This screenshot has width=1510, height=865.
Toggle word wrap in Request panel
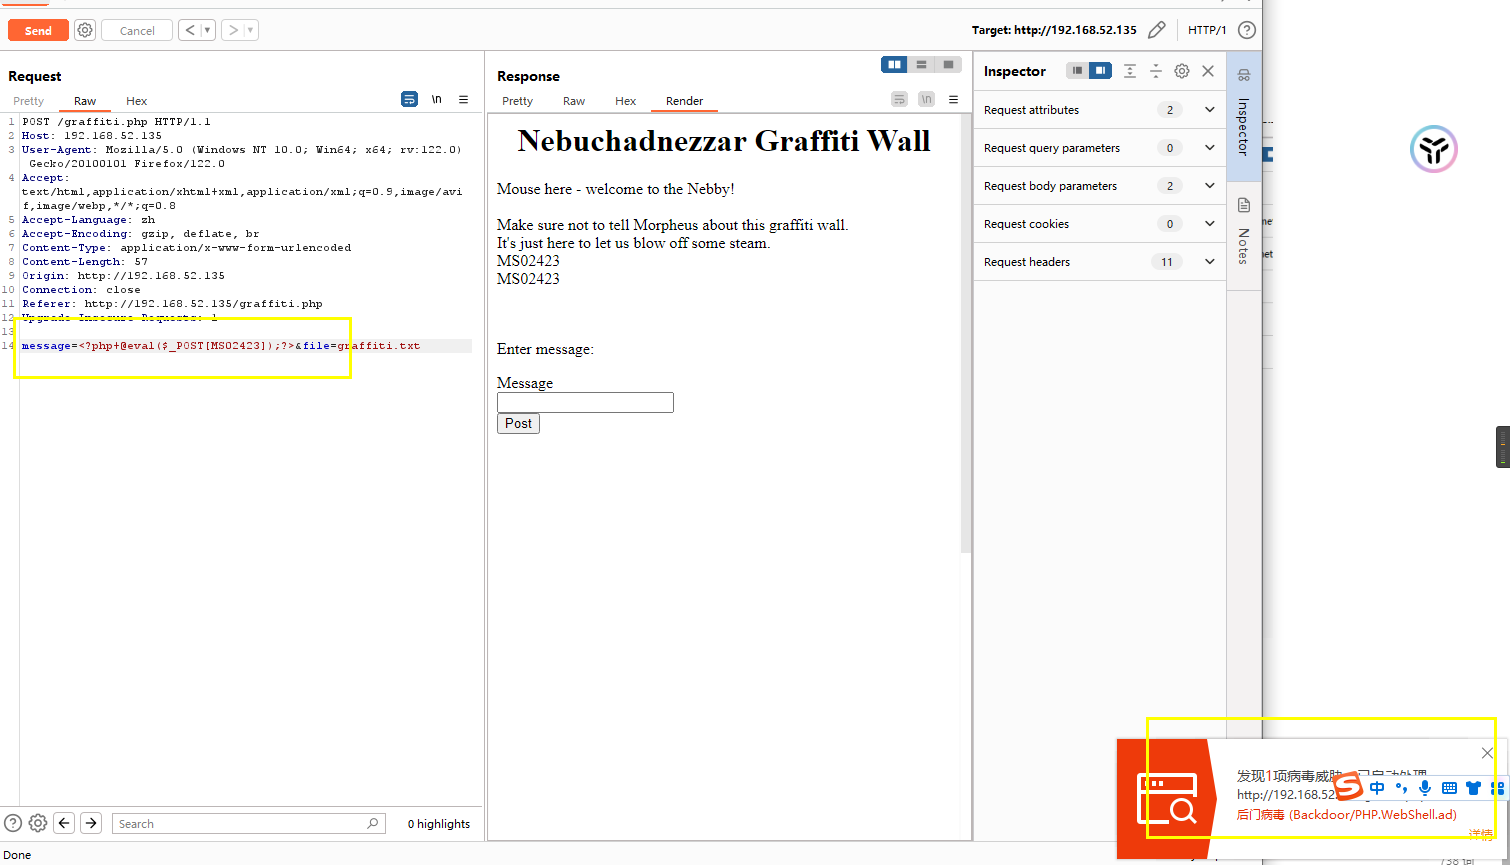pyautogui.click(x=409, y=99)
